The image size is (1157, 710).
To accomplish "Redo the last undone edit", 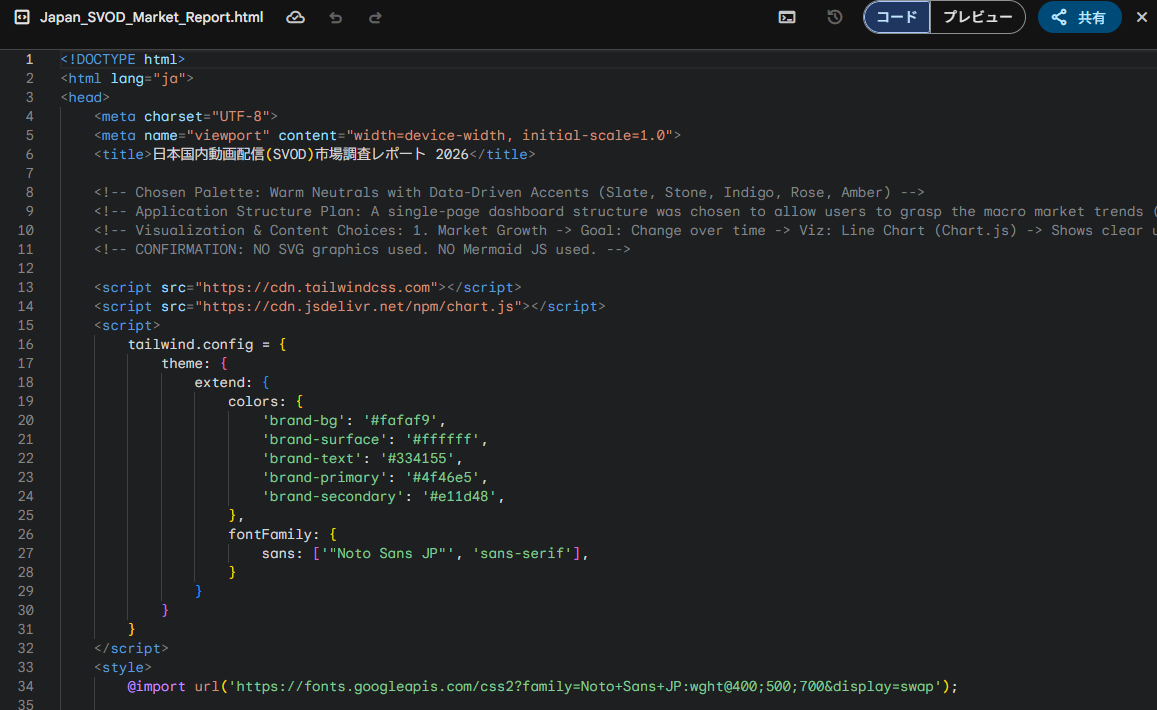I will coord(375,18).
